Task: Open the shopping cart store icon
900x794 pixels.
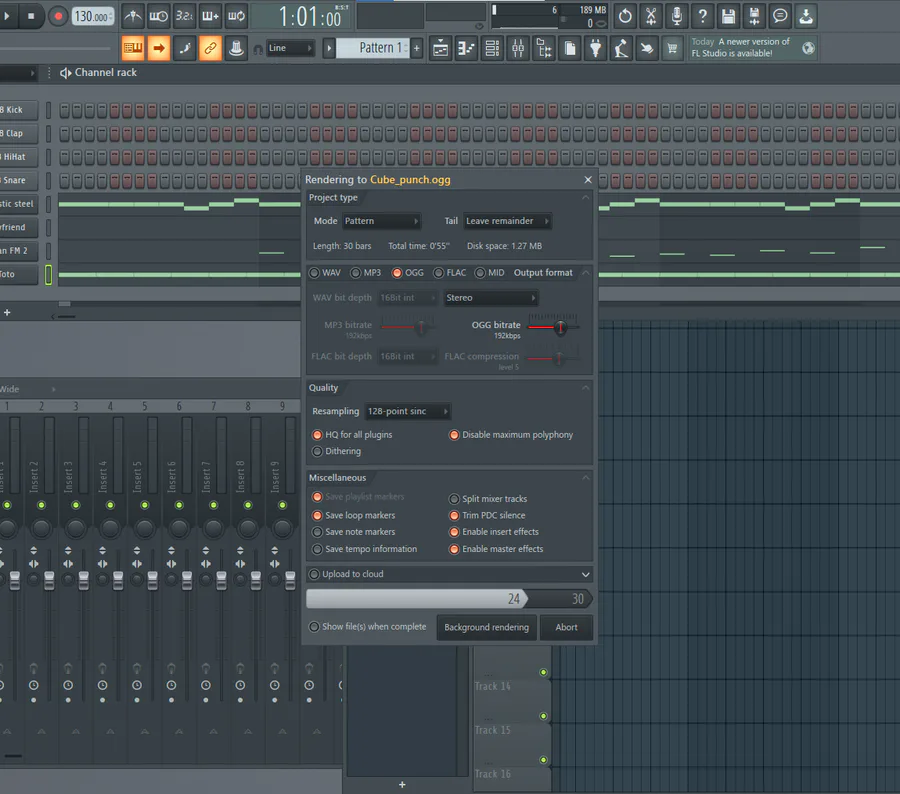Action: tap(672, 48)
